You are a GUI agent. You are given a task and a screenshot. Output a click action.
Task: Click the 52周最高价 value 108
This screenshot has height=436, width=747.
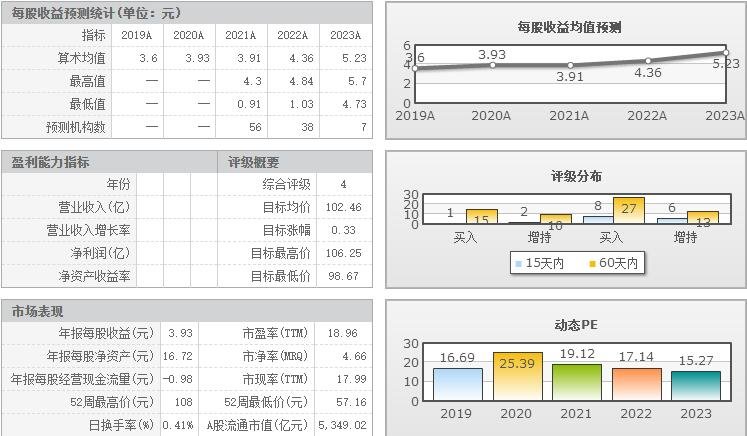click(183, 402)
